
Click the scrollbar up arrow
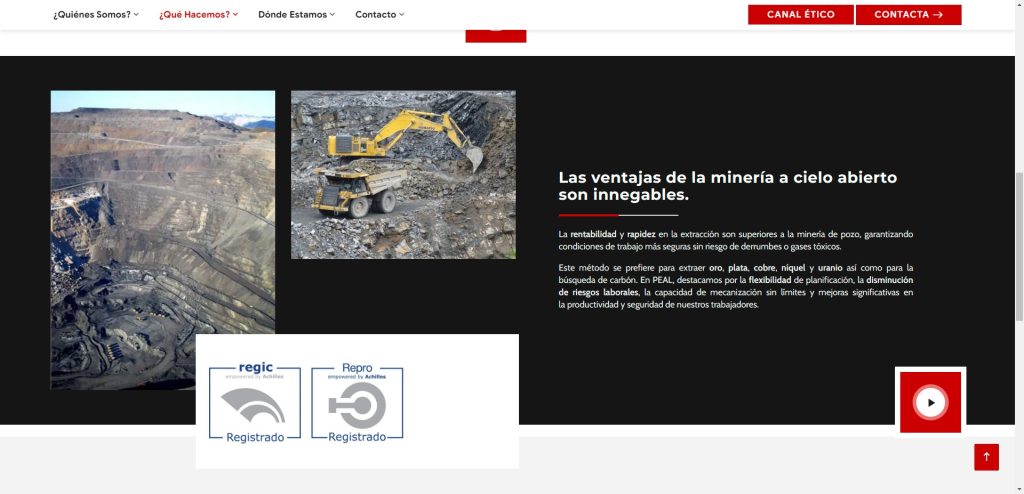(x=1017, y=6)
